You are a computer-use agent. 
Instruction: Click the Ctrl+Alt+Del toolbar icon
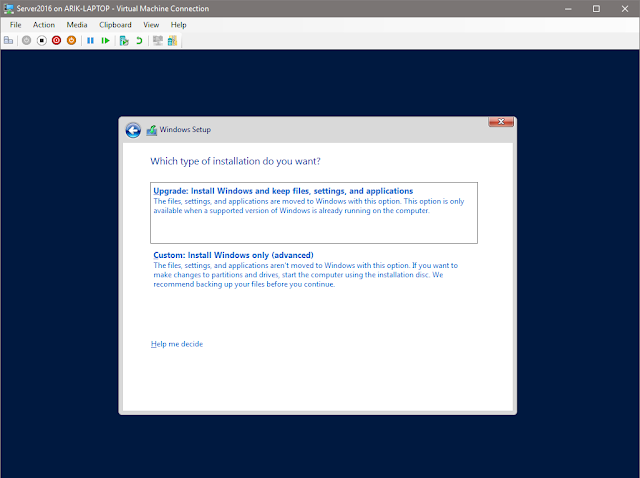[x=9, y=40]
